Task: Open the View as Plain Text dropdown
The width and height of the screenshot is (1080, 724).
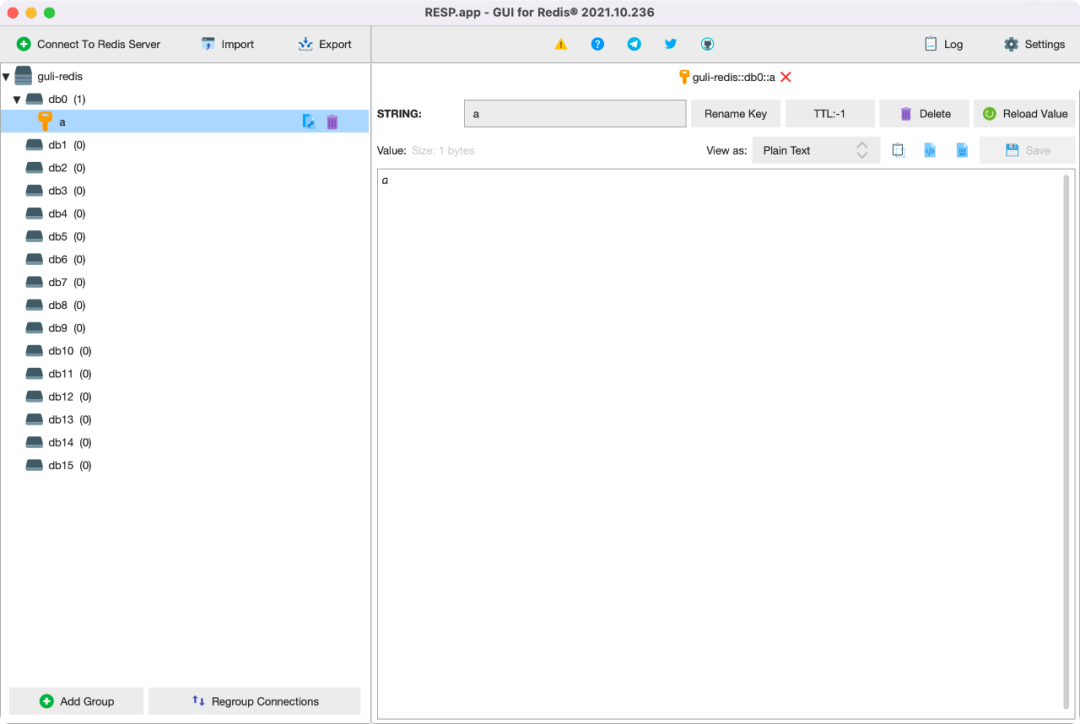Action: click(x=816, y=150)
